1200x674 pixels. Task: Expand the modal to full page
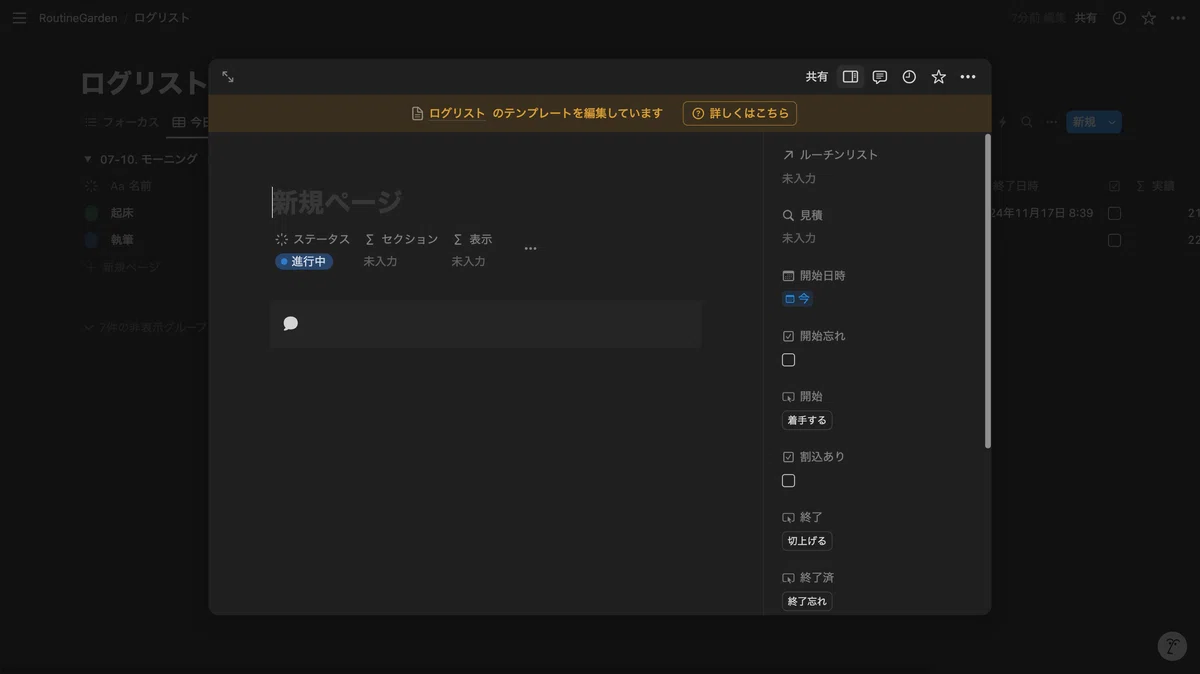click(228, 77)
